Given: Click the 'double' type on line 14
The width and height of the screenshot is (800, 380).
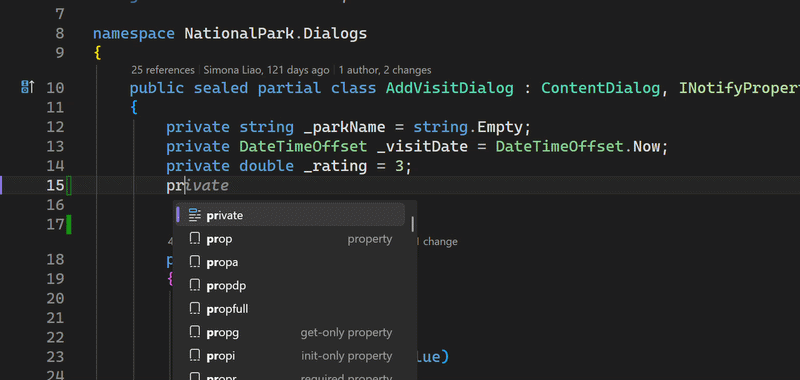Looking at the screenshot, I should pyautogui.click(x=266, y=166).
